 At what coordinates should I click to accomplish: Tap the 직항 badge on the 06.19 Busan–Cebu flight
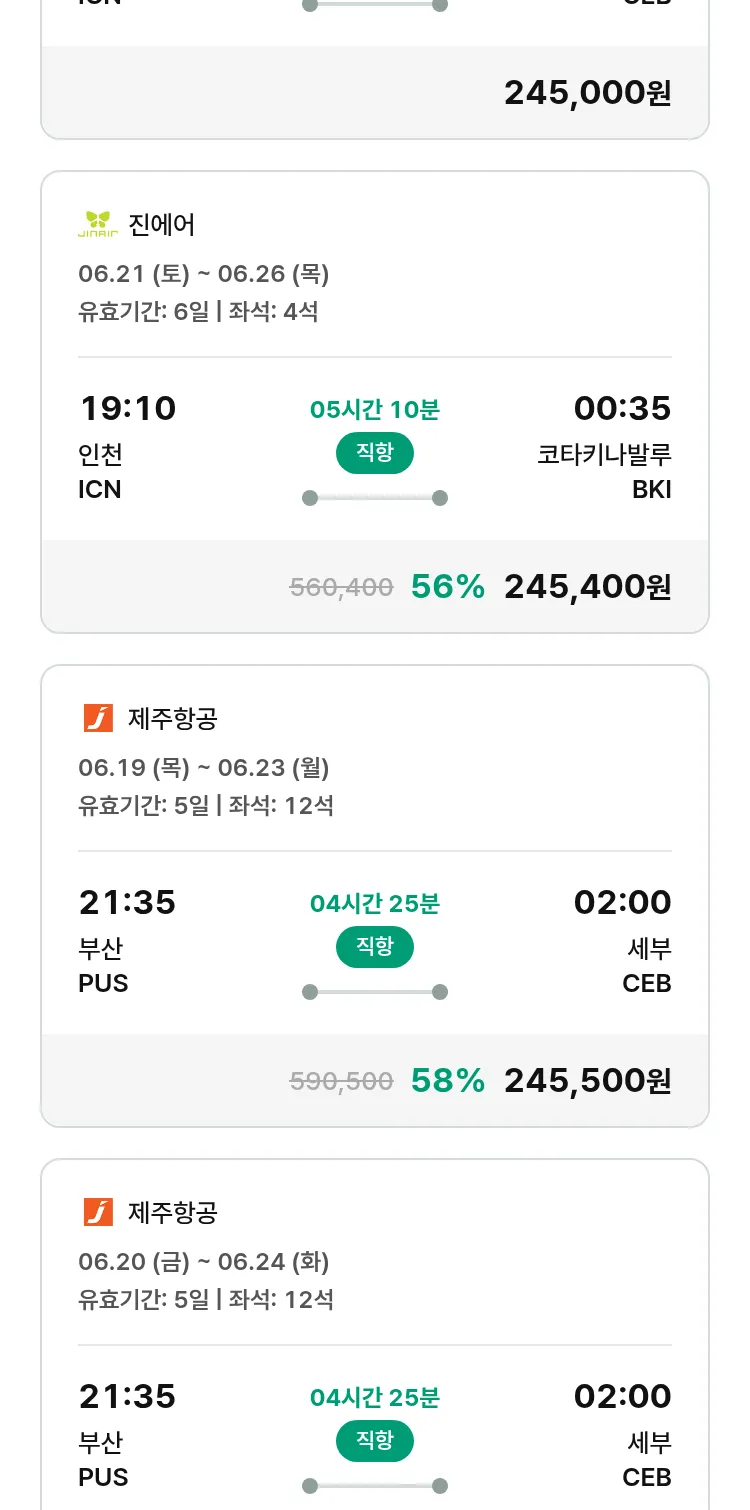click(x=374, y=947)
